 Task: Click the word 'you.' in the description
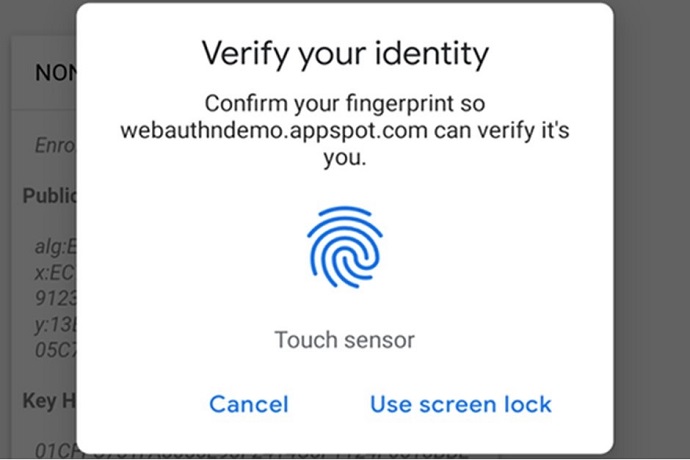(x=345, y=158)
